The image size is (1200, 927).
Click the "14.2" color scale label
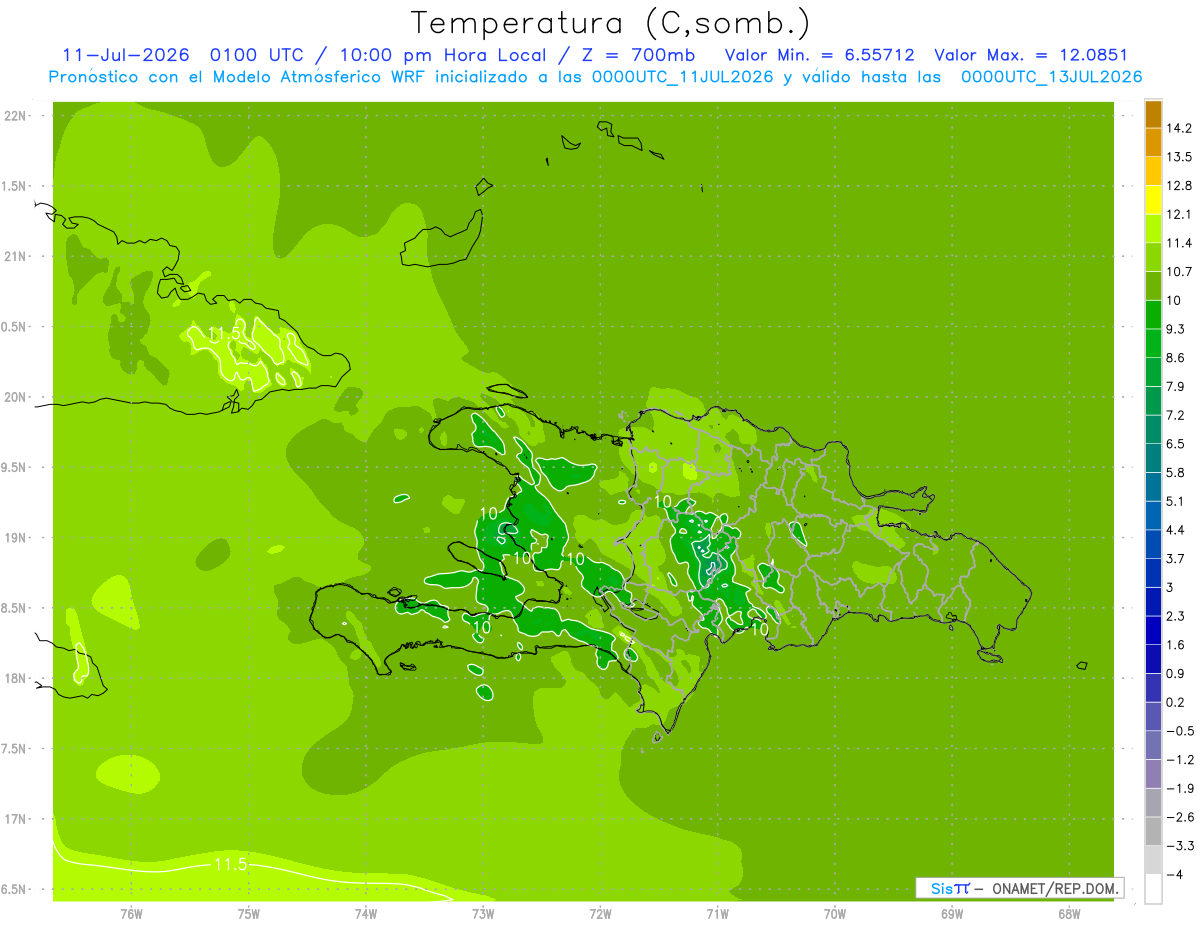pos(1179,128)
